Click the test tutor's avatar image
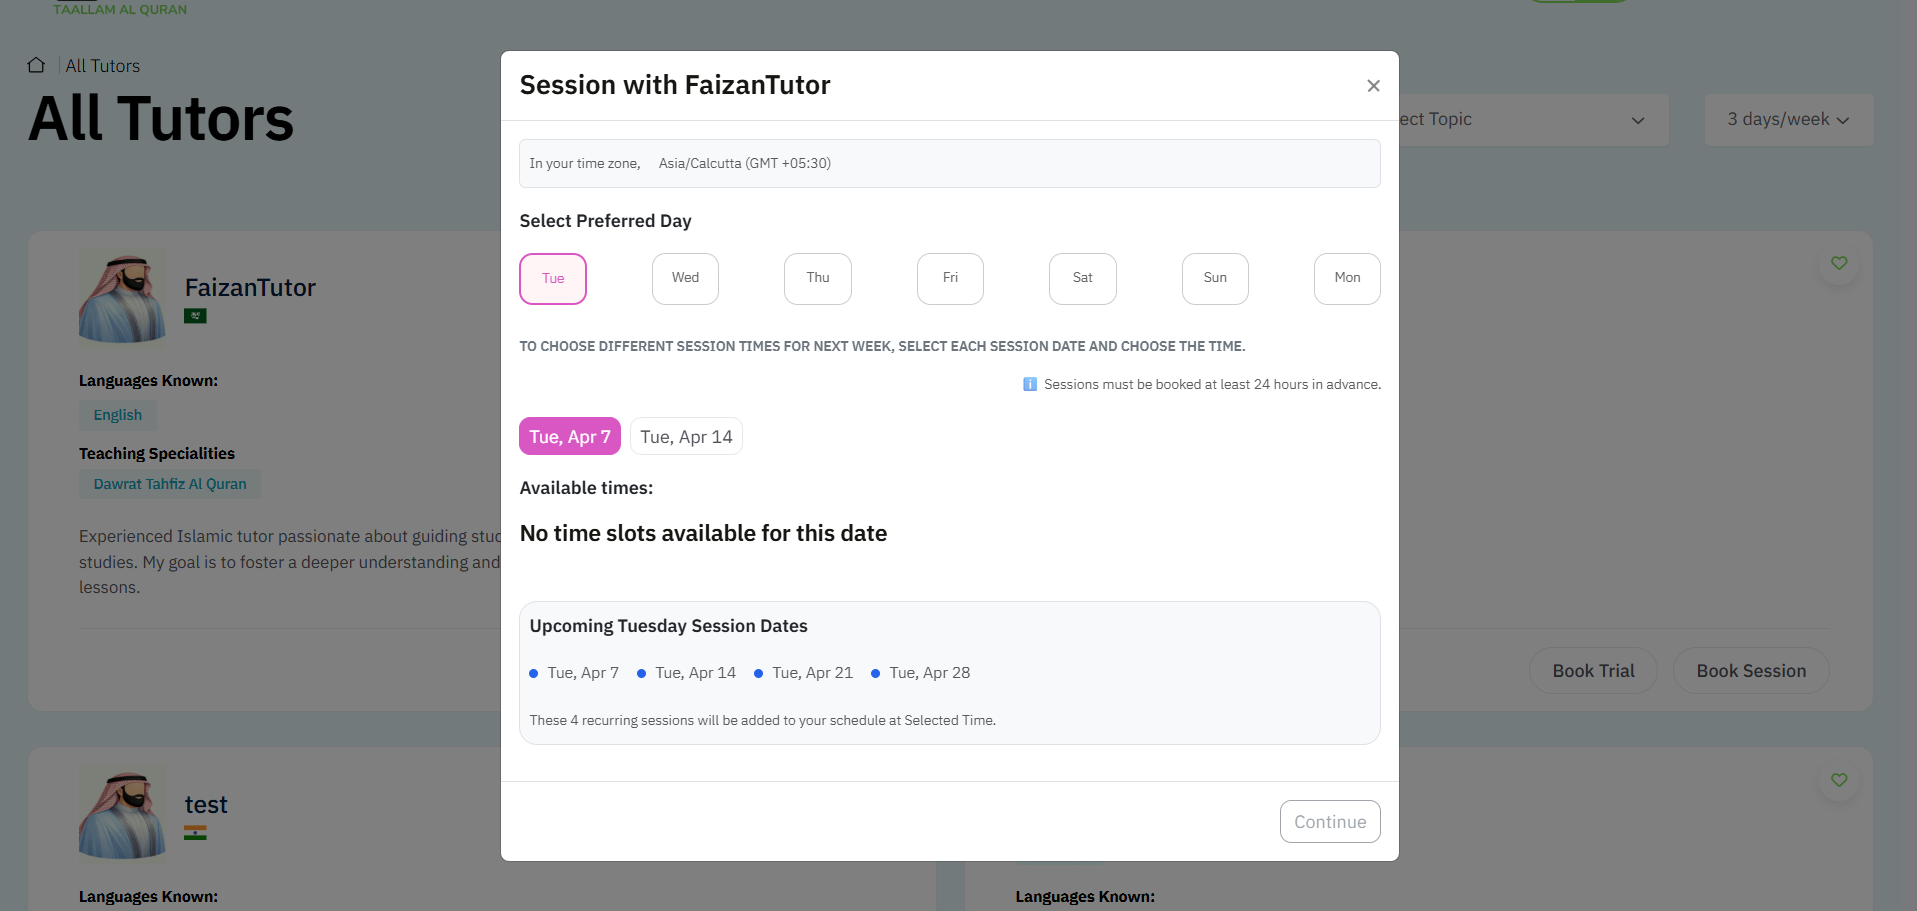The image size is (1917, 911). click(x=122, y=812)
